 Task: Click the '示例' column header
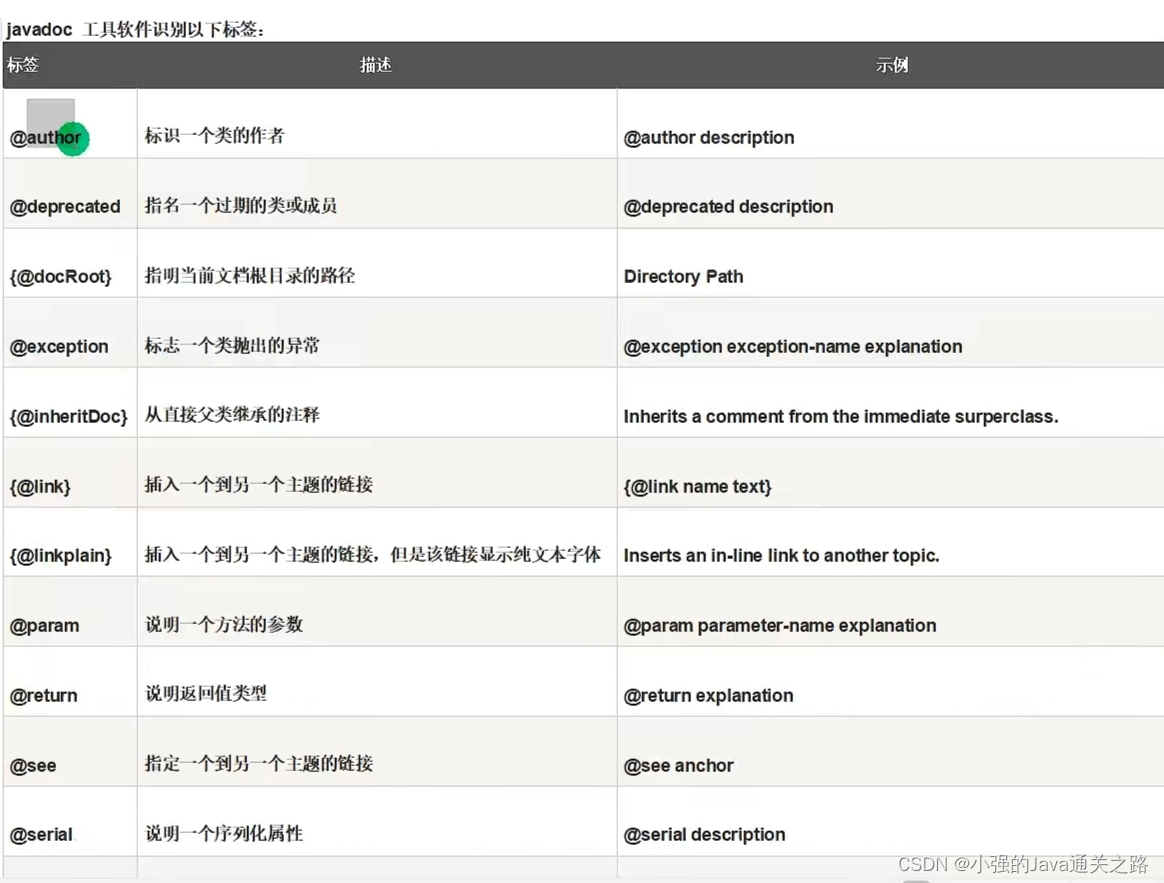tap(892, 65)
